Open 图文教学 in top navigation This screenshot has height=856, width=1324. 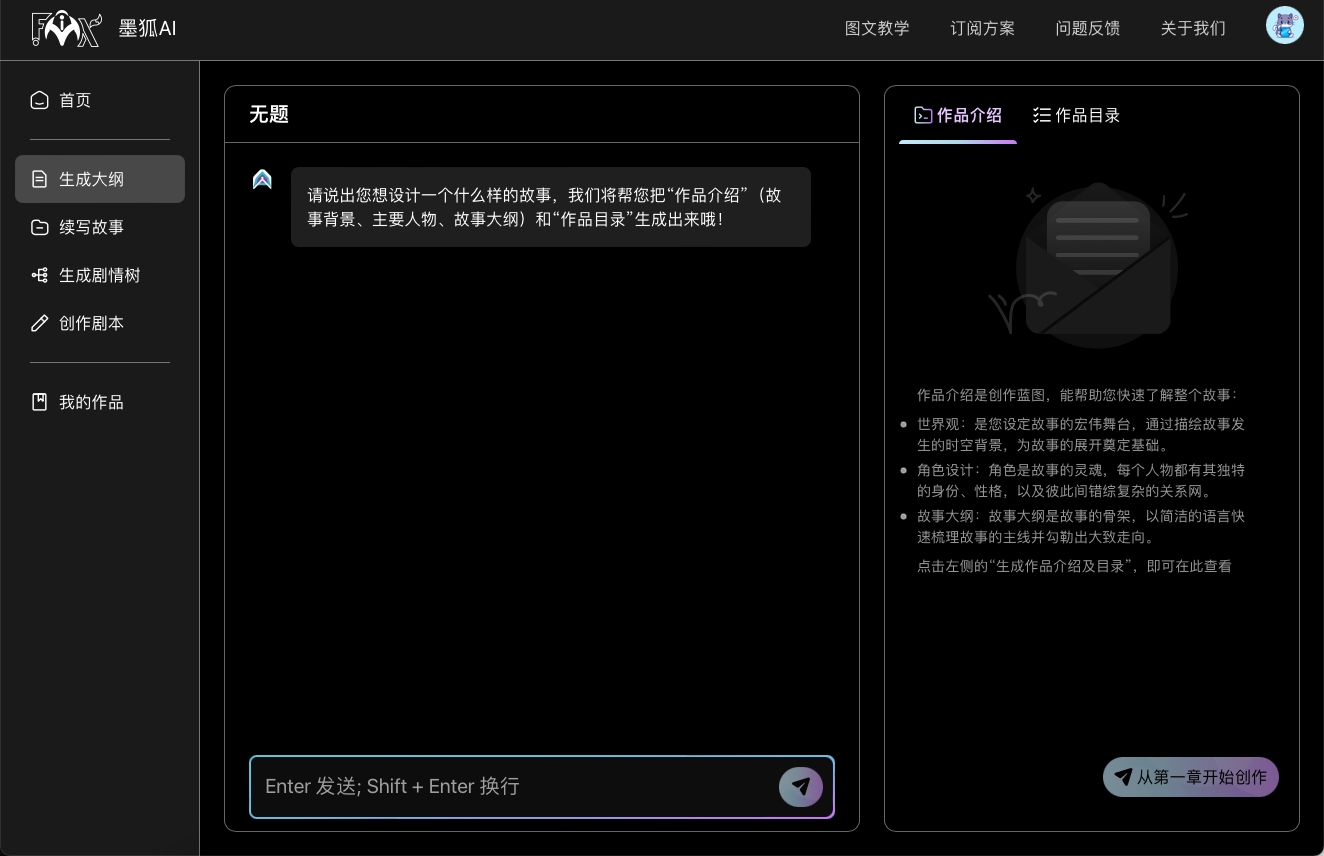[877, 28]
